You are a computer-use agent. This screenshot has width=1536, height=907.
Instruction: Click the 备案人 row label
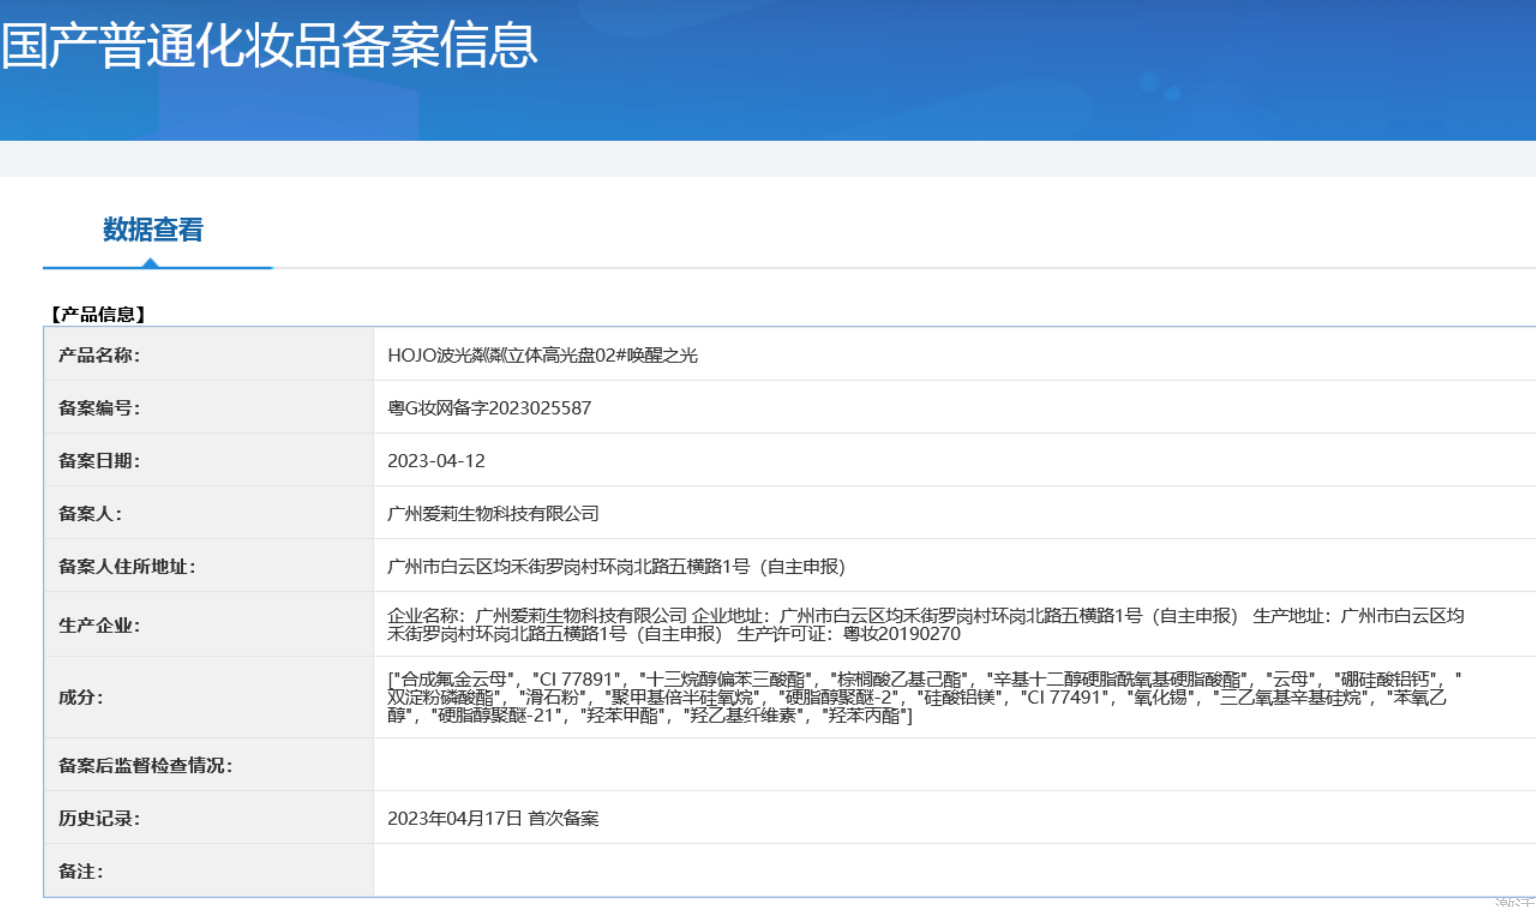click(90, 514)
